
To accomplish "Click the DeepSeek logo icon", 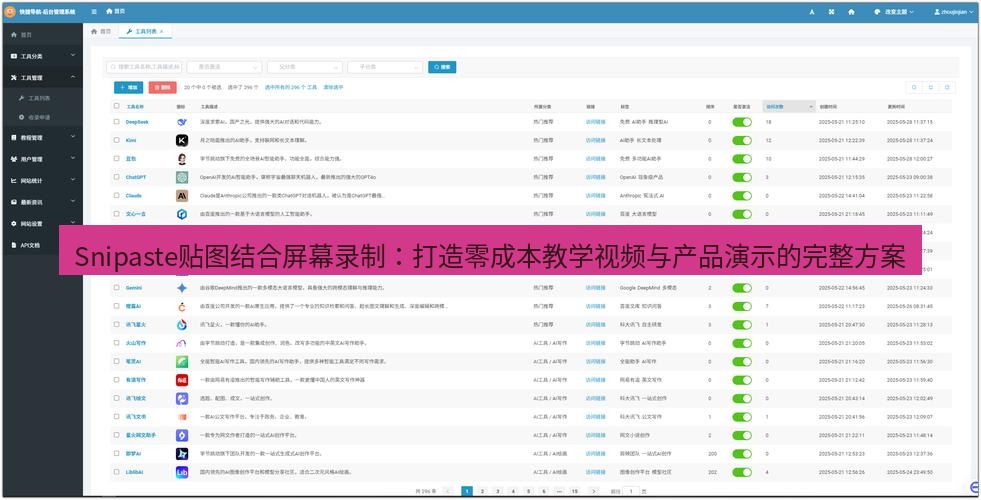I will pos(182,122).
